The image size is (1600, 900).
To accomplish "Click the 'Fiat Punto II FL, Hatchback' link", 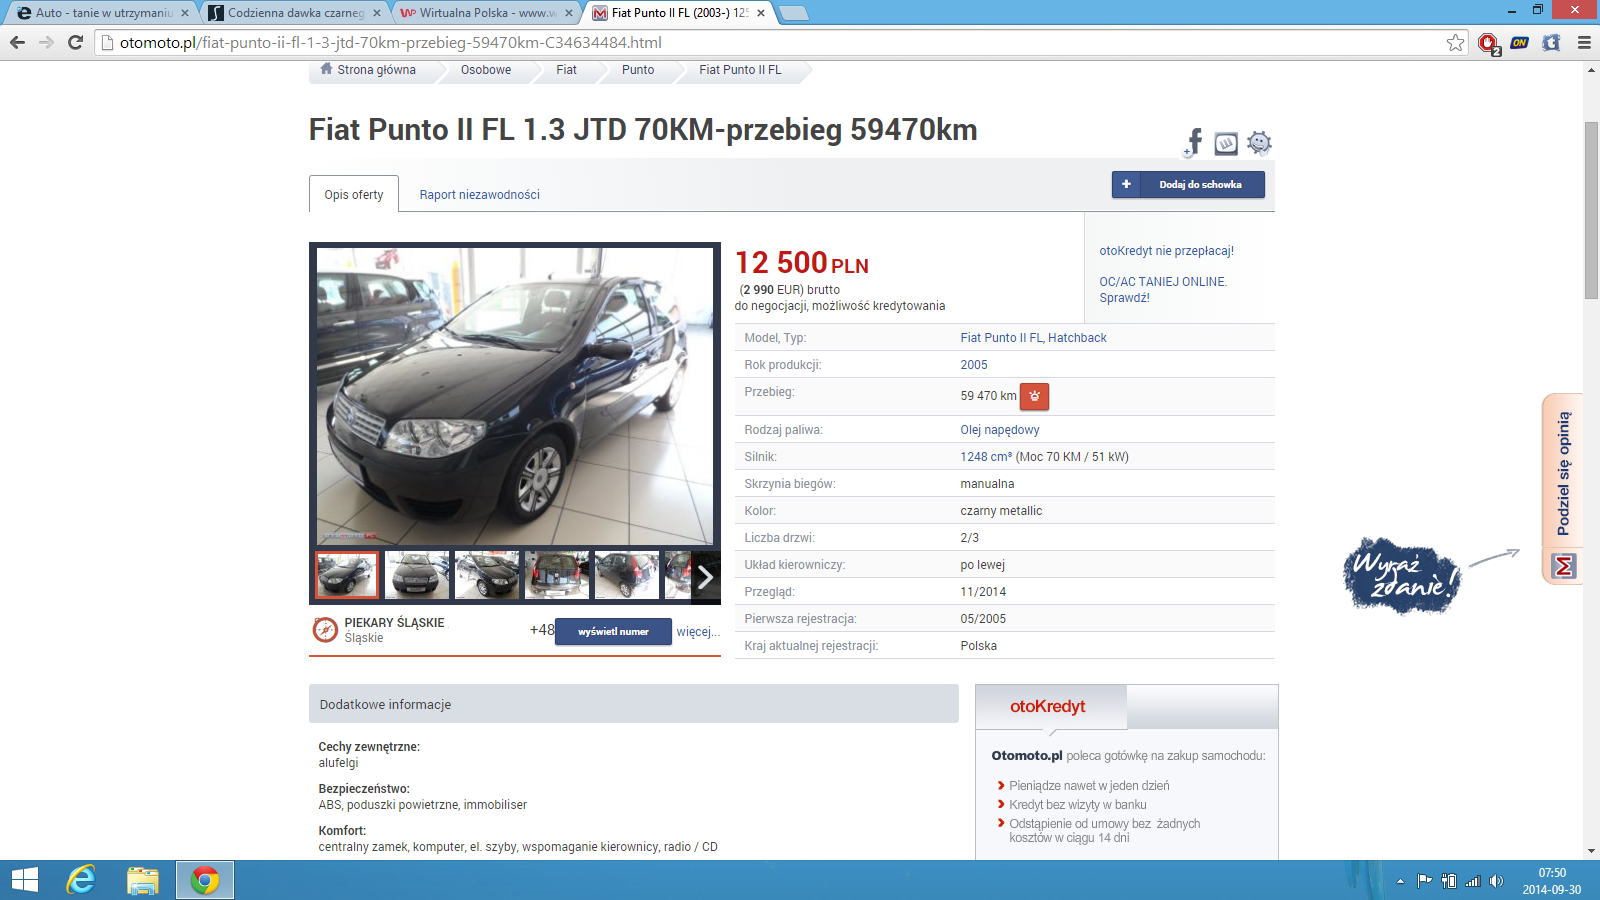I will pyautogui.click(x=1034, y=338).
